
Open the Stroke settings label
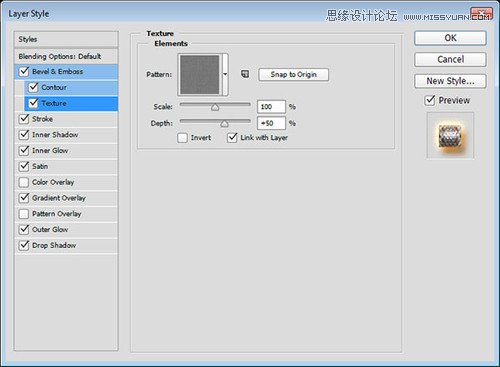click(42, 119)
